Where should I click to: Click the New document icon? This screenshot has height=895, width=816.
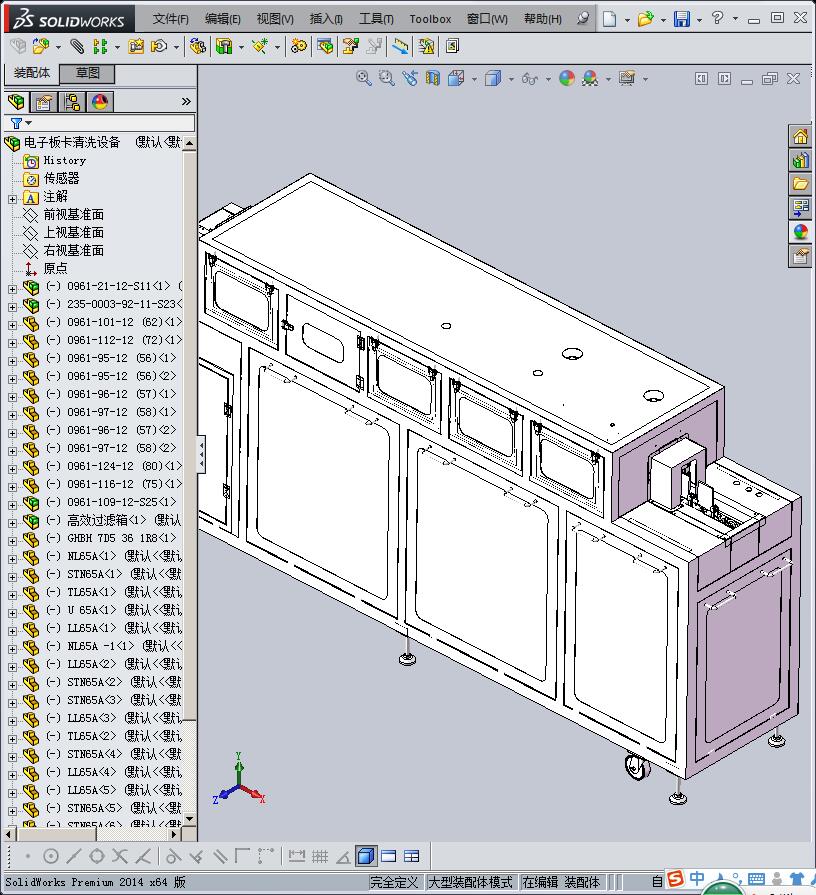[x=609, y=19]
